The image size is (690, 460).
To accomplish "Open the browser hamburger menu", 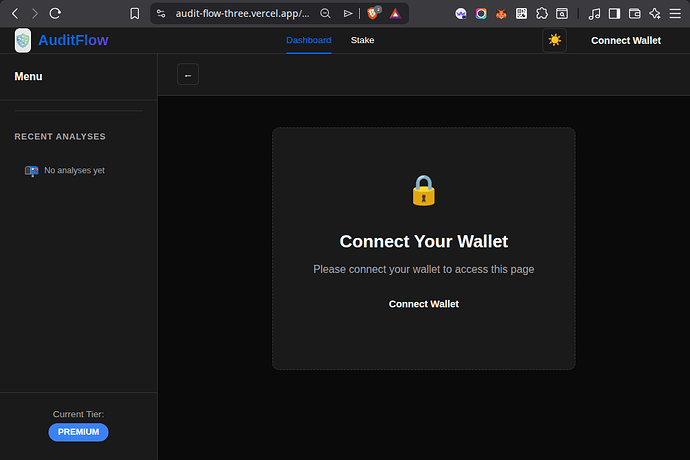I will click(x=675, y=14).
